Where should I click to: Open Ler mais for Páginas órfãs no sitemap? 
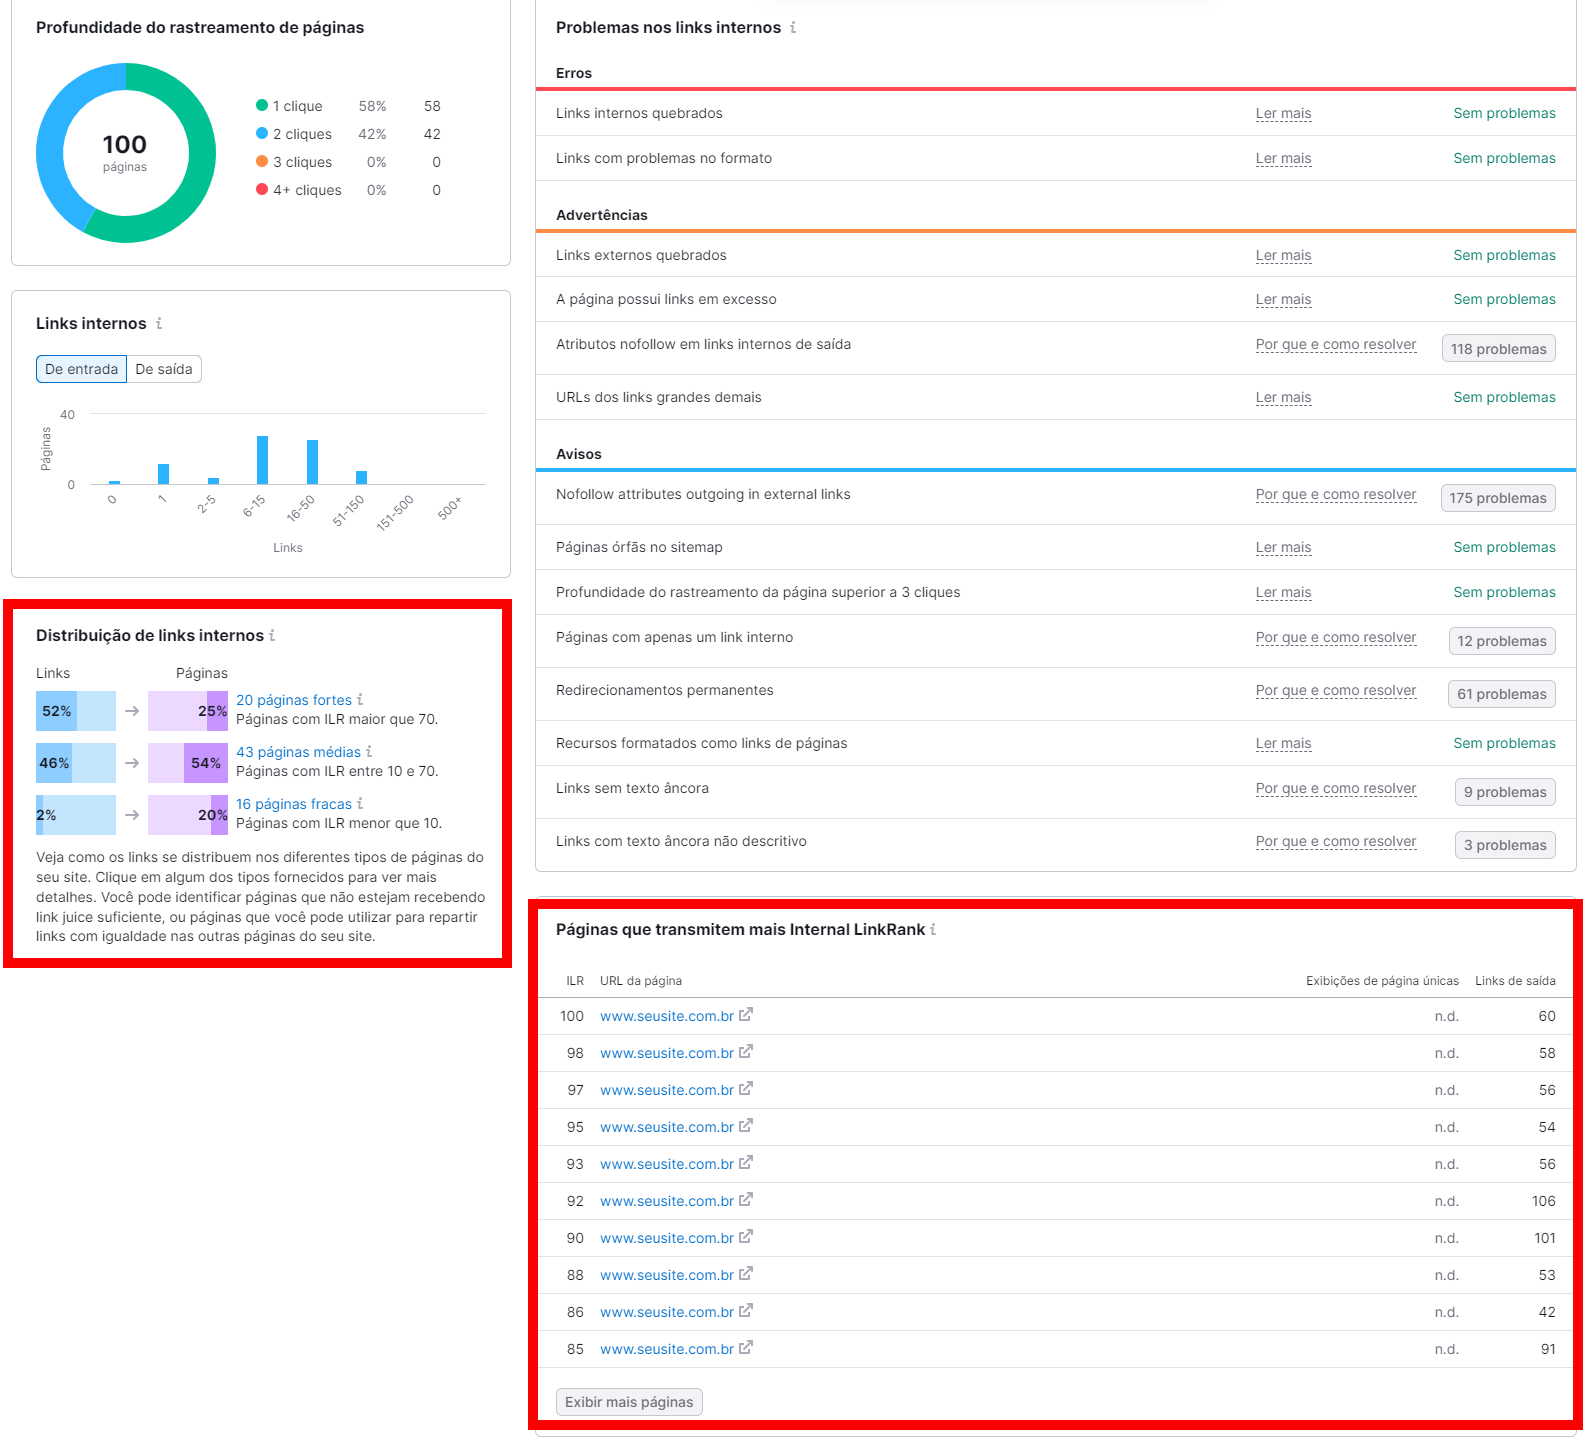coord(1283,548)
